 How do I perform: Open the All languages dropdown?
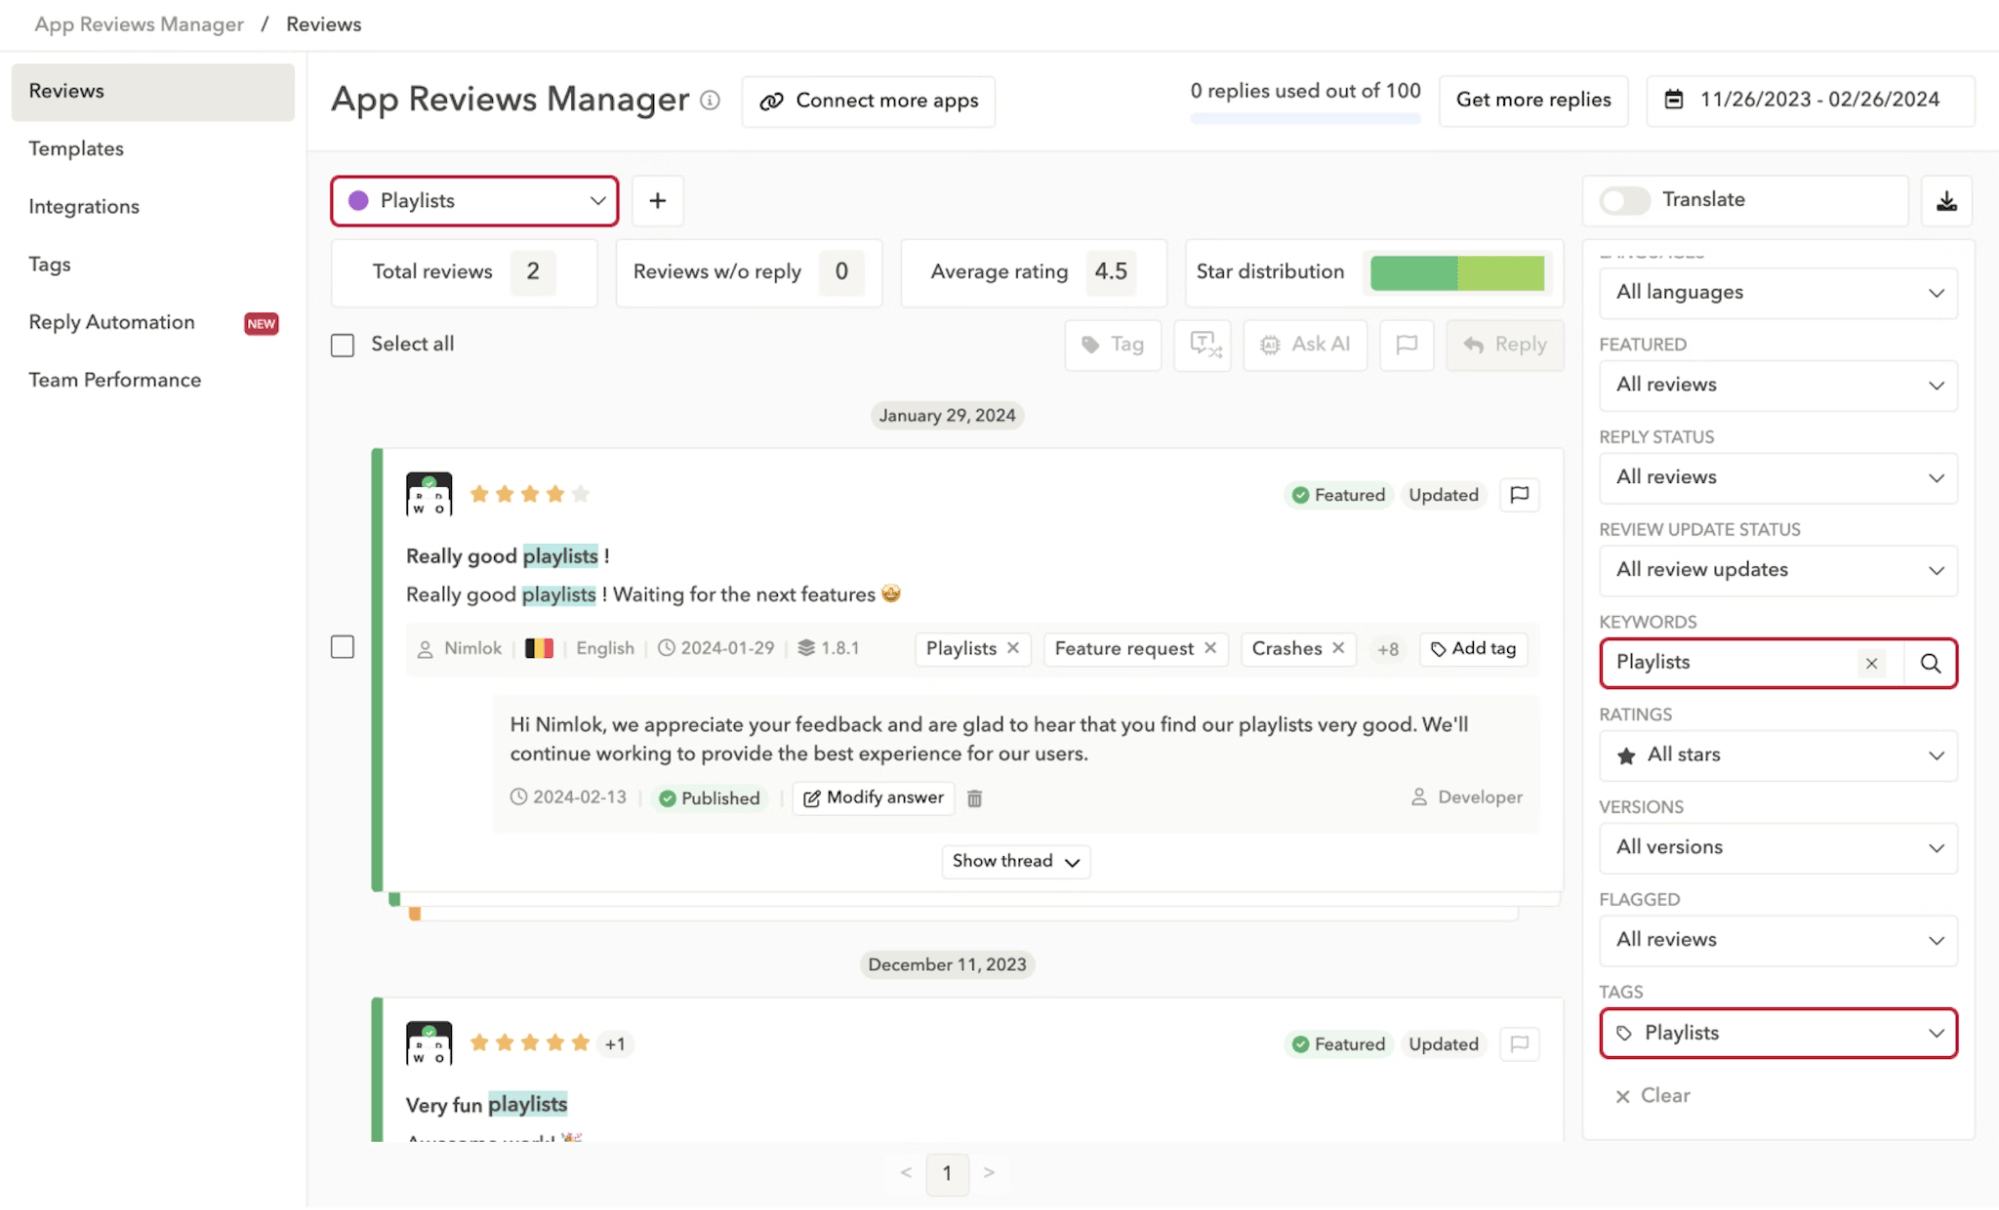pos(1778,293)
